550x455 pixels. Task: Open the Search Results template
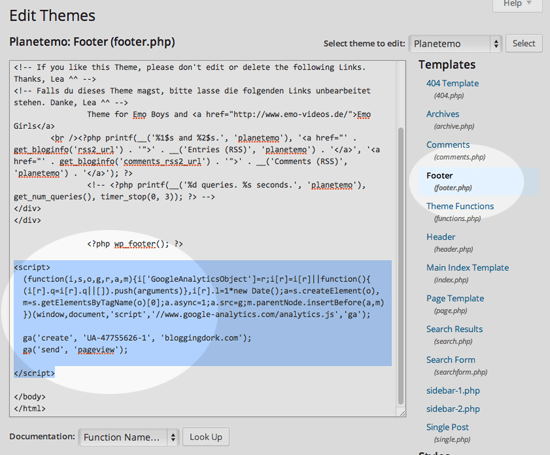tap(454, 329)
